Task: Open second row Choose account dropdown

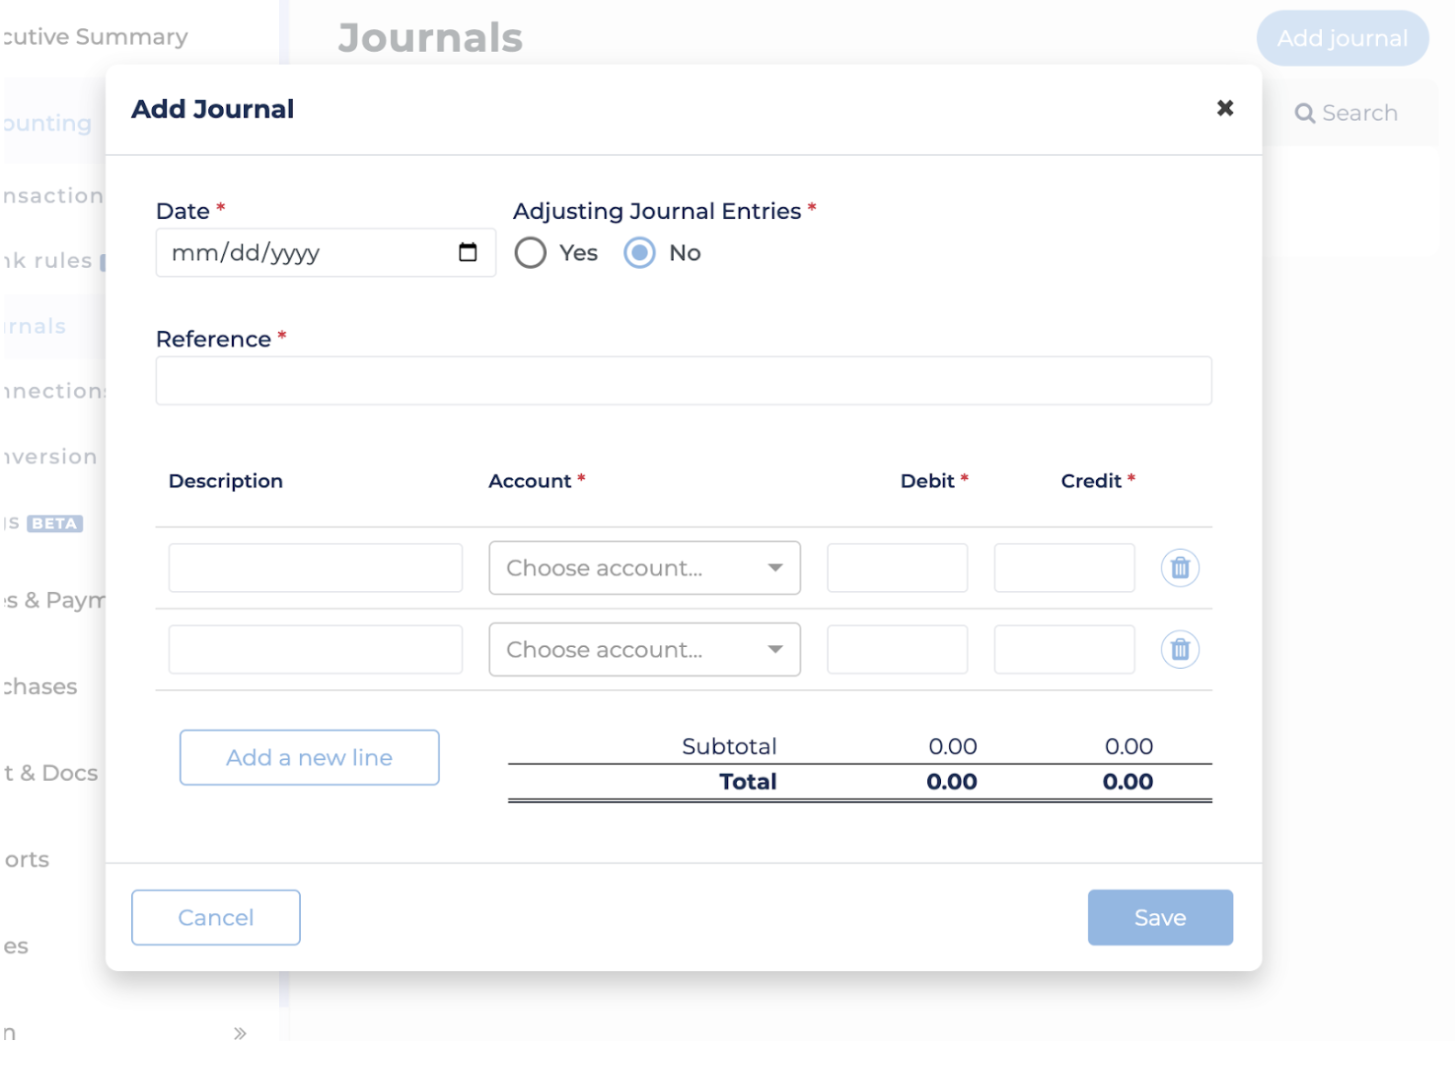Action: [644, 650]
